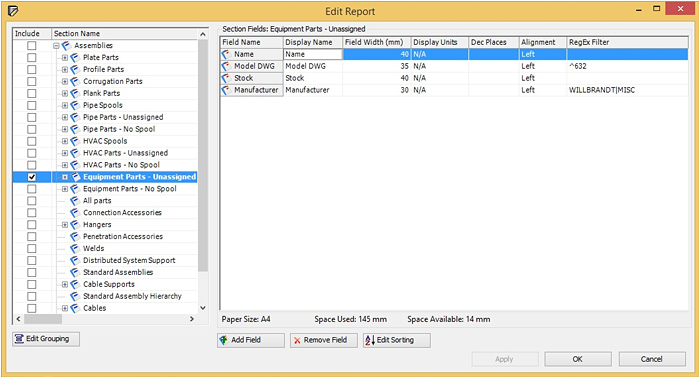
Task: Click the Profile Parts section icon
Action: click(x=75, y=70)
